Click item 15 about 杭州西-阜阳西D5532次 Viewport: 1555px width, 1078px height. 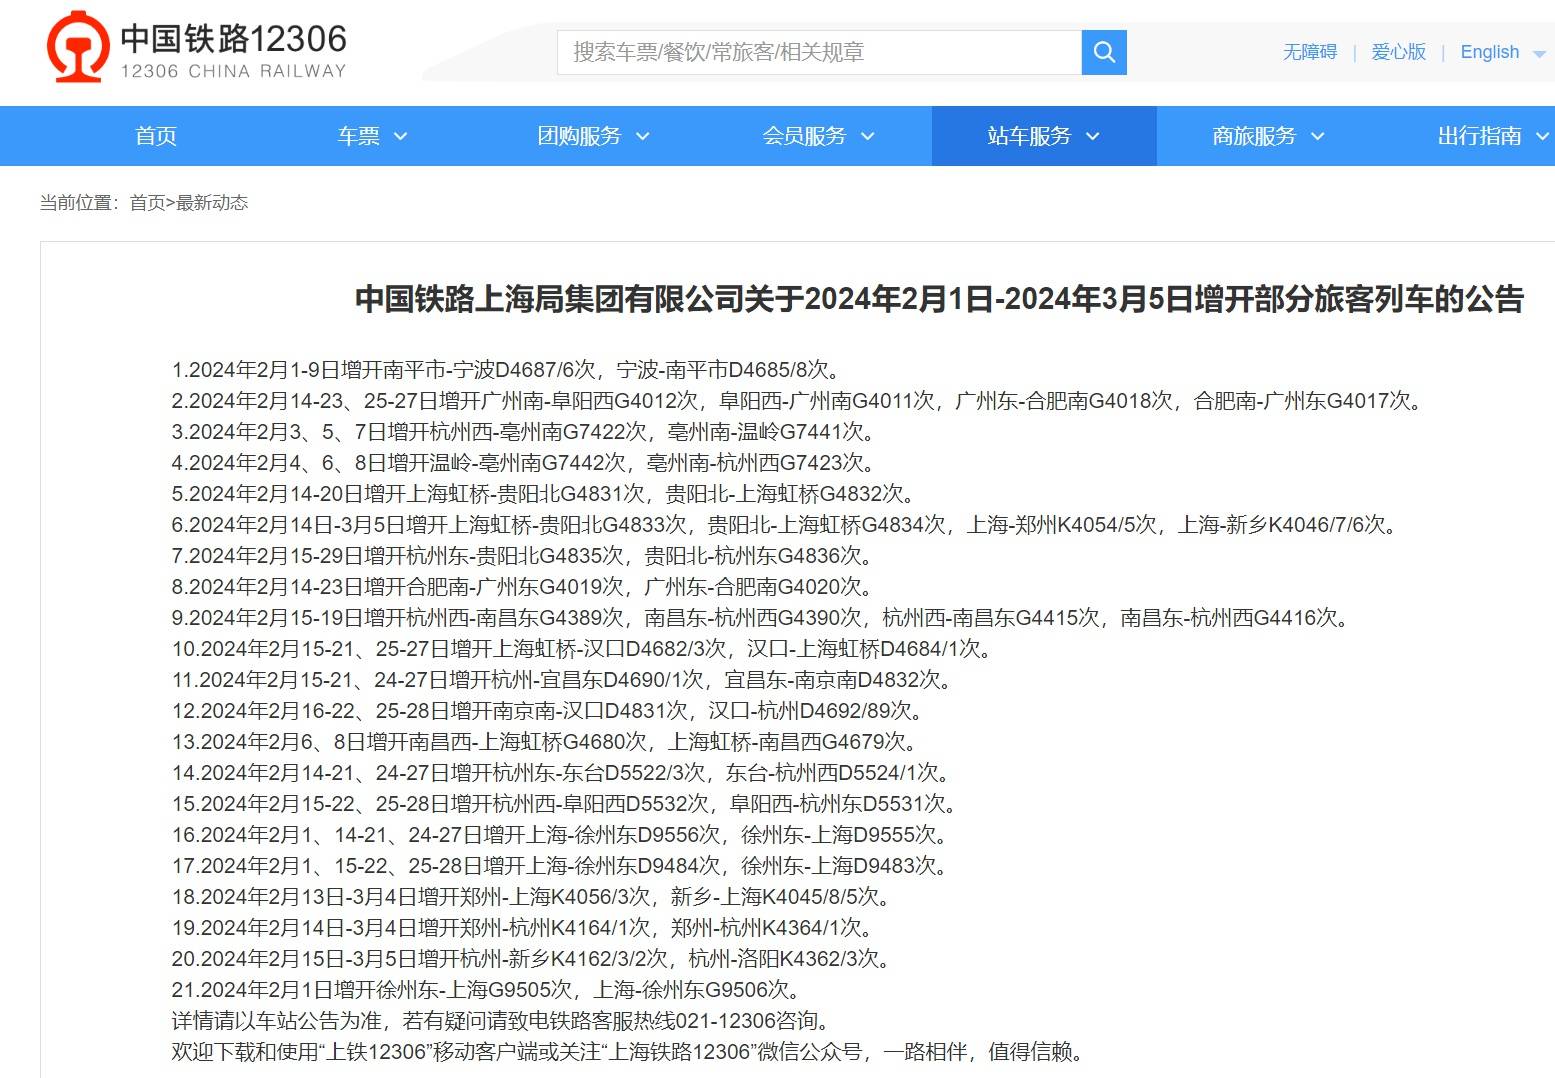566,804
